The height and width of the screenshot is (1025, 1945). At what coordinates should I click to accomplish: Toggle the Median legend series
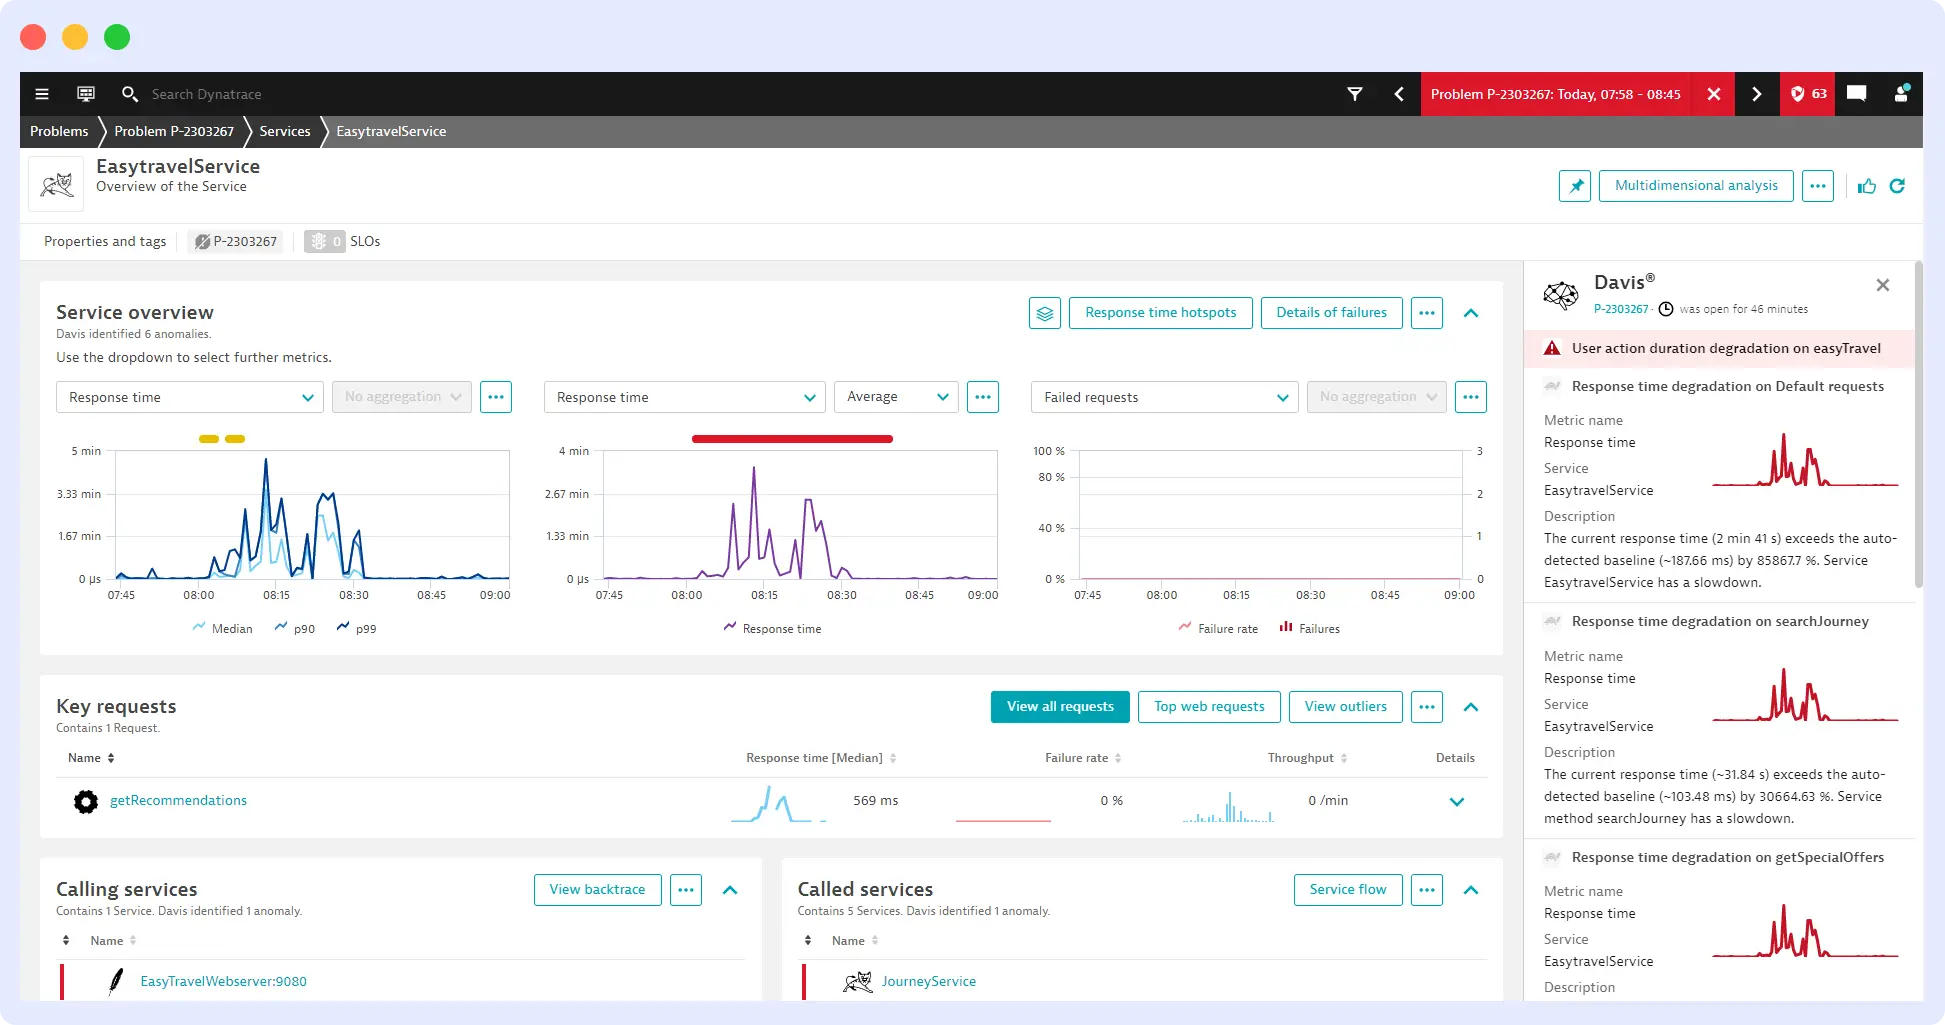[222, 628]
